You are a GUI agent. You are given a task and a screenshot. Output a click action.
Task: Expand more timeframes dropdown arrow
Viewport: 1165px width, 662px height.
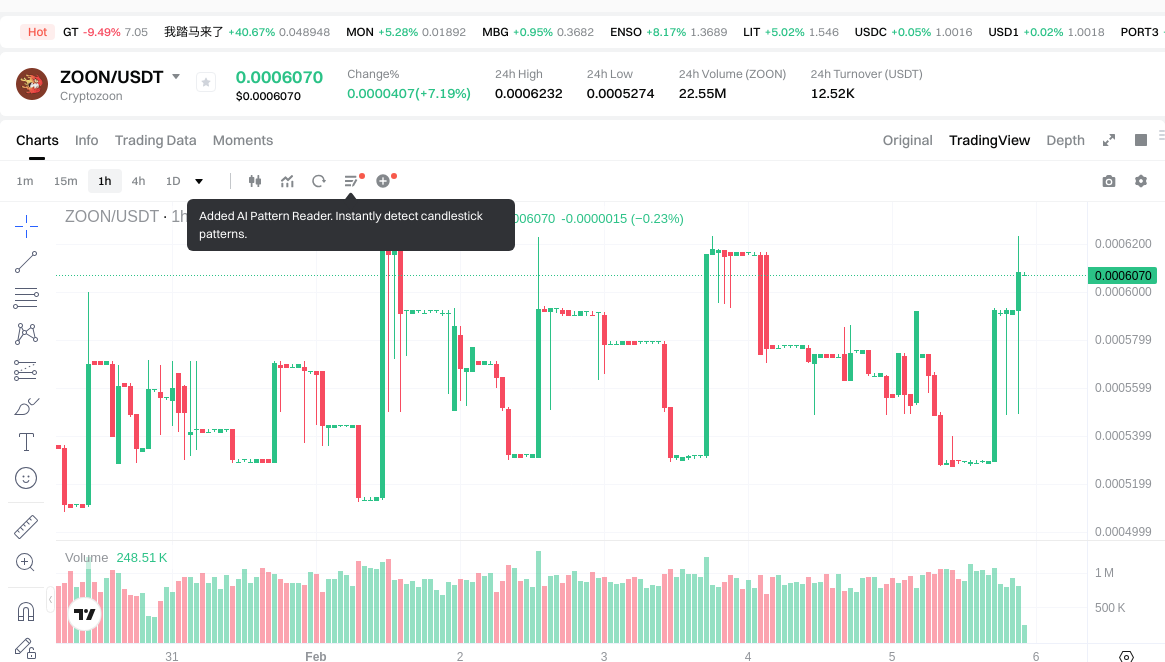pyautogui.click(x=199, y=181)
